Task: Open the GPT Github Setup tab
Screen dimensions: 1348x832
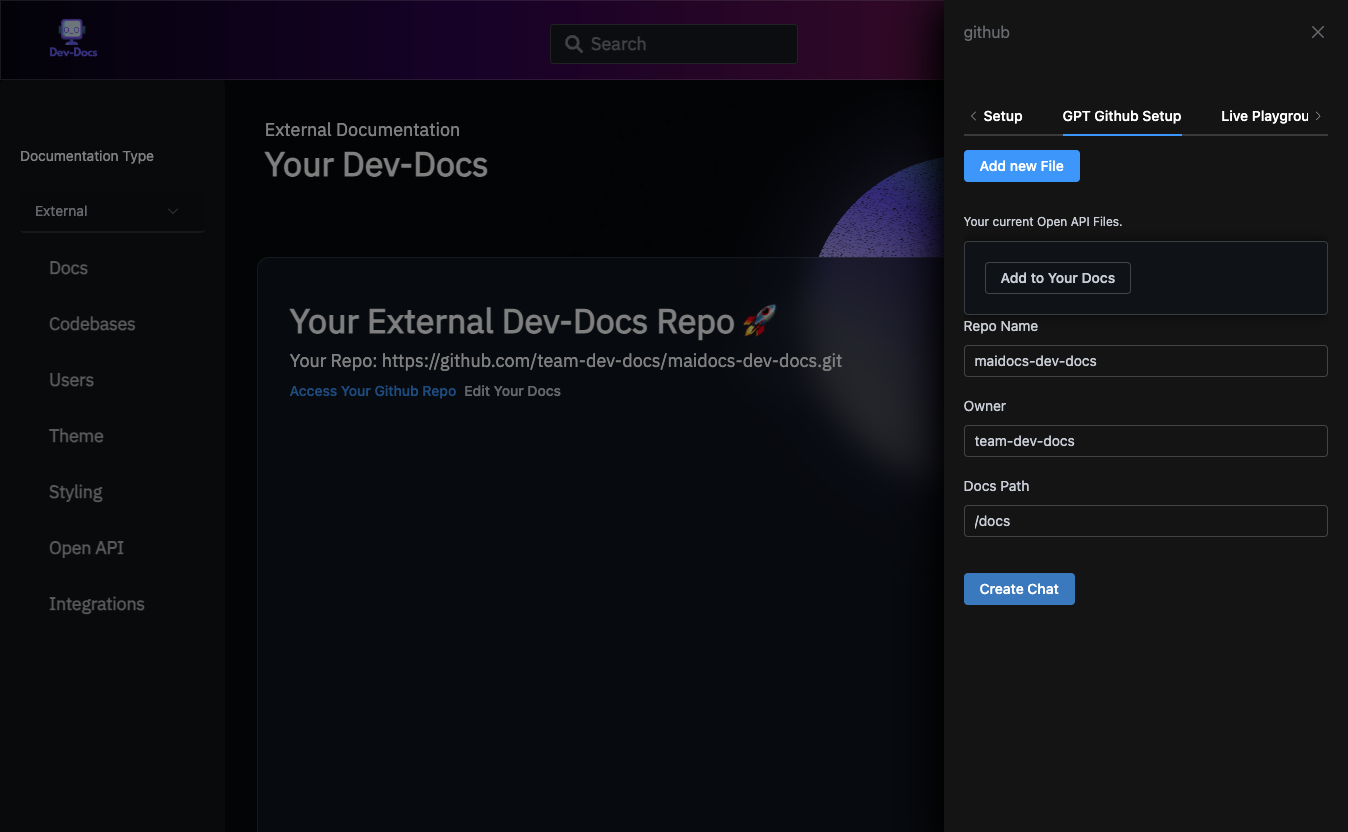Action: pos(1121,116)
